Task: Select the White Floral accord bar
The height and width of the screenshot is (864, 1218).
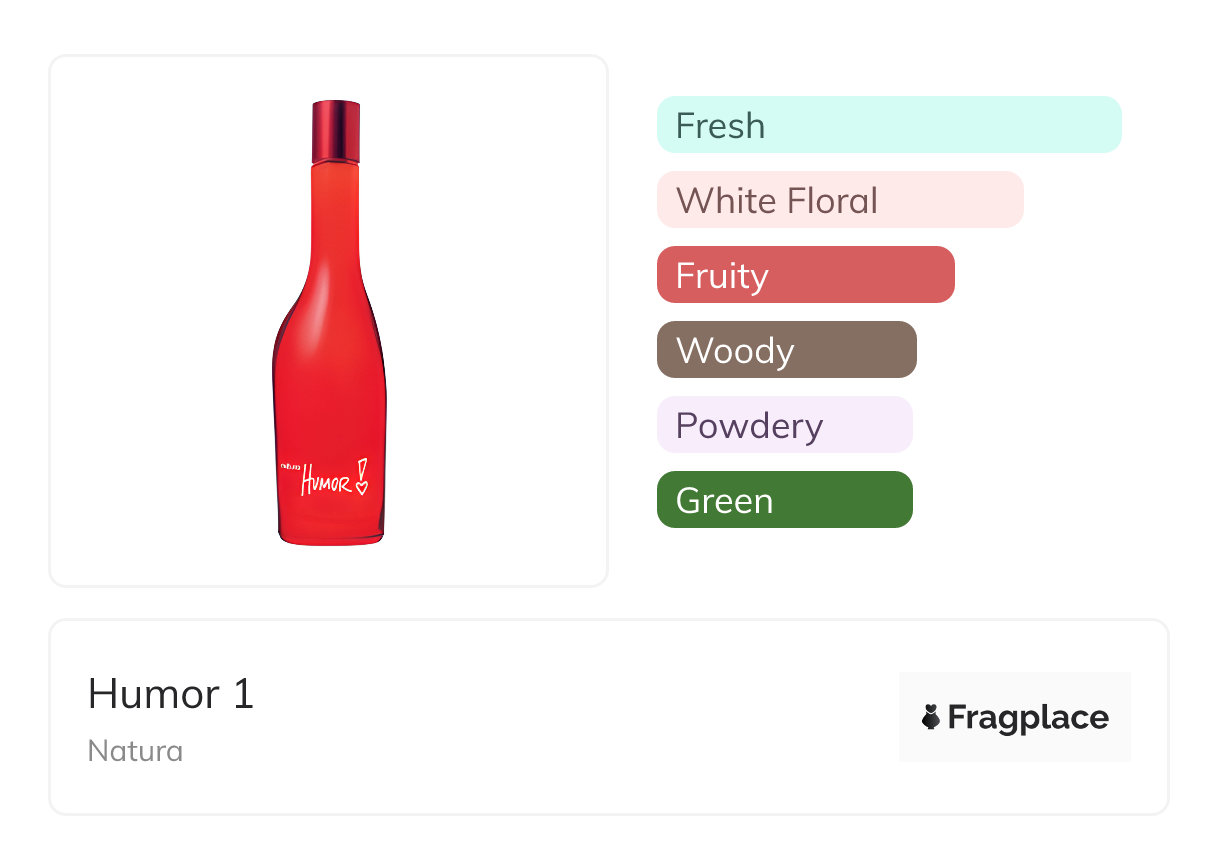Action: point(840,200)
